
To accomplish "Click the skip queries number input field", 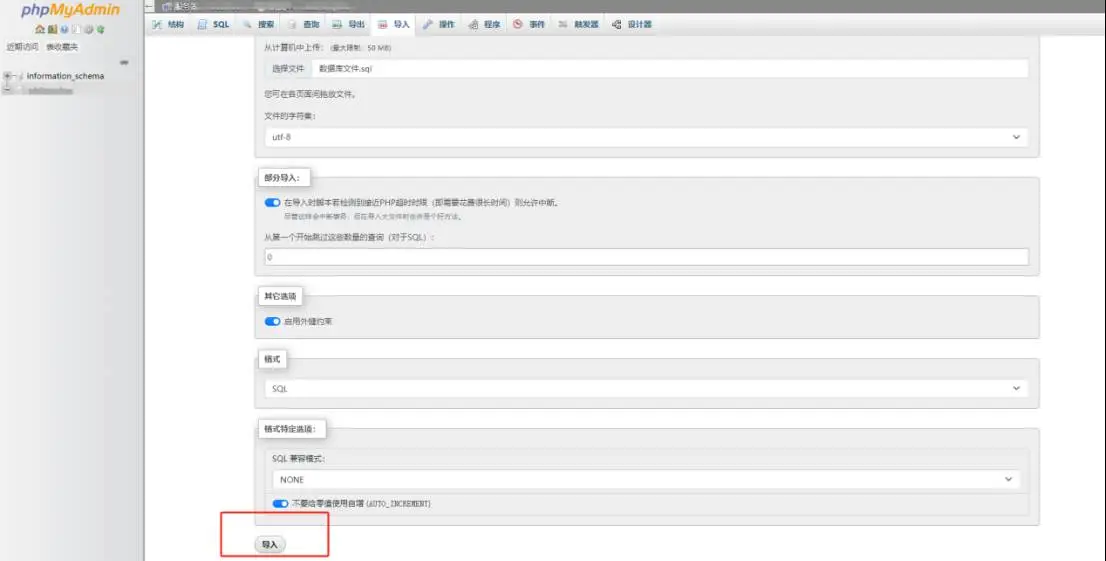I will [x=645, y=257].
